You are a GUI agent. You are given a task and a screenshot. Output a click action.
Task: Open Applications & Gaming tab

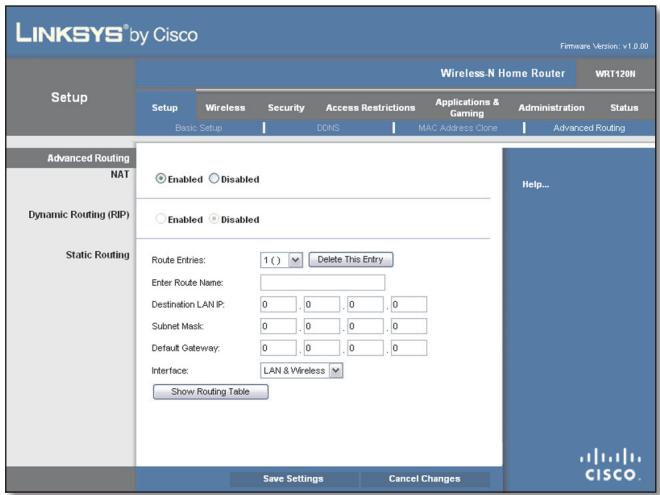pos(467,108)
